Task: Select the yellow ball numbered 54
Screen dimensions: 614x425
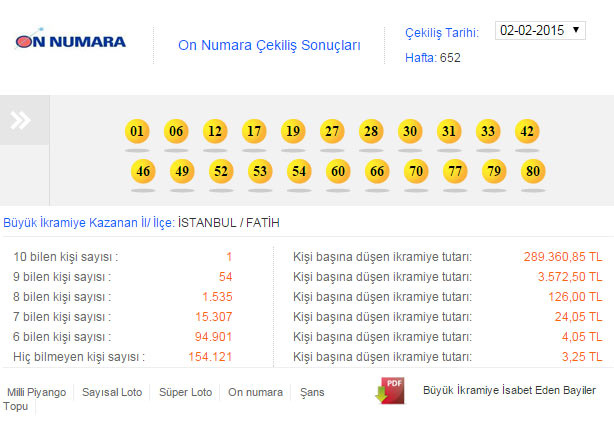Action: [299, 171]
